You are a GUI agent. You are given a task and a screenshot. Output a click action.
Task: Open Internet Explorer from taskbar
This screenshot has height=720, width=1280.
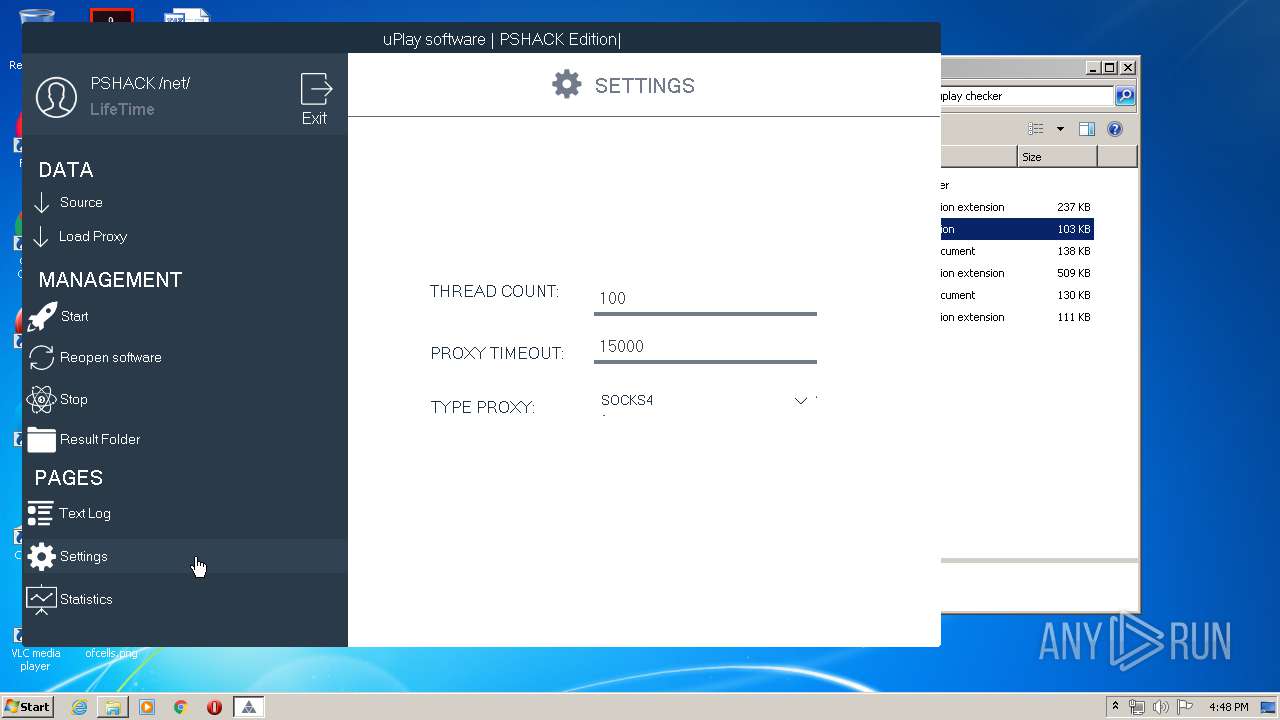79,707
